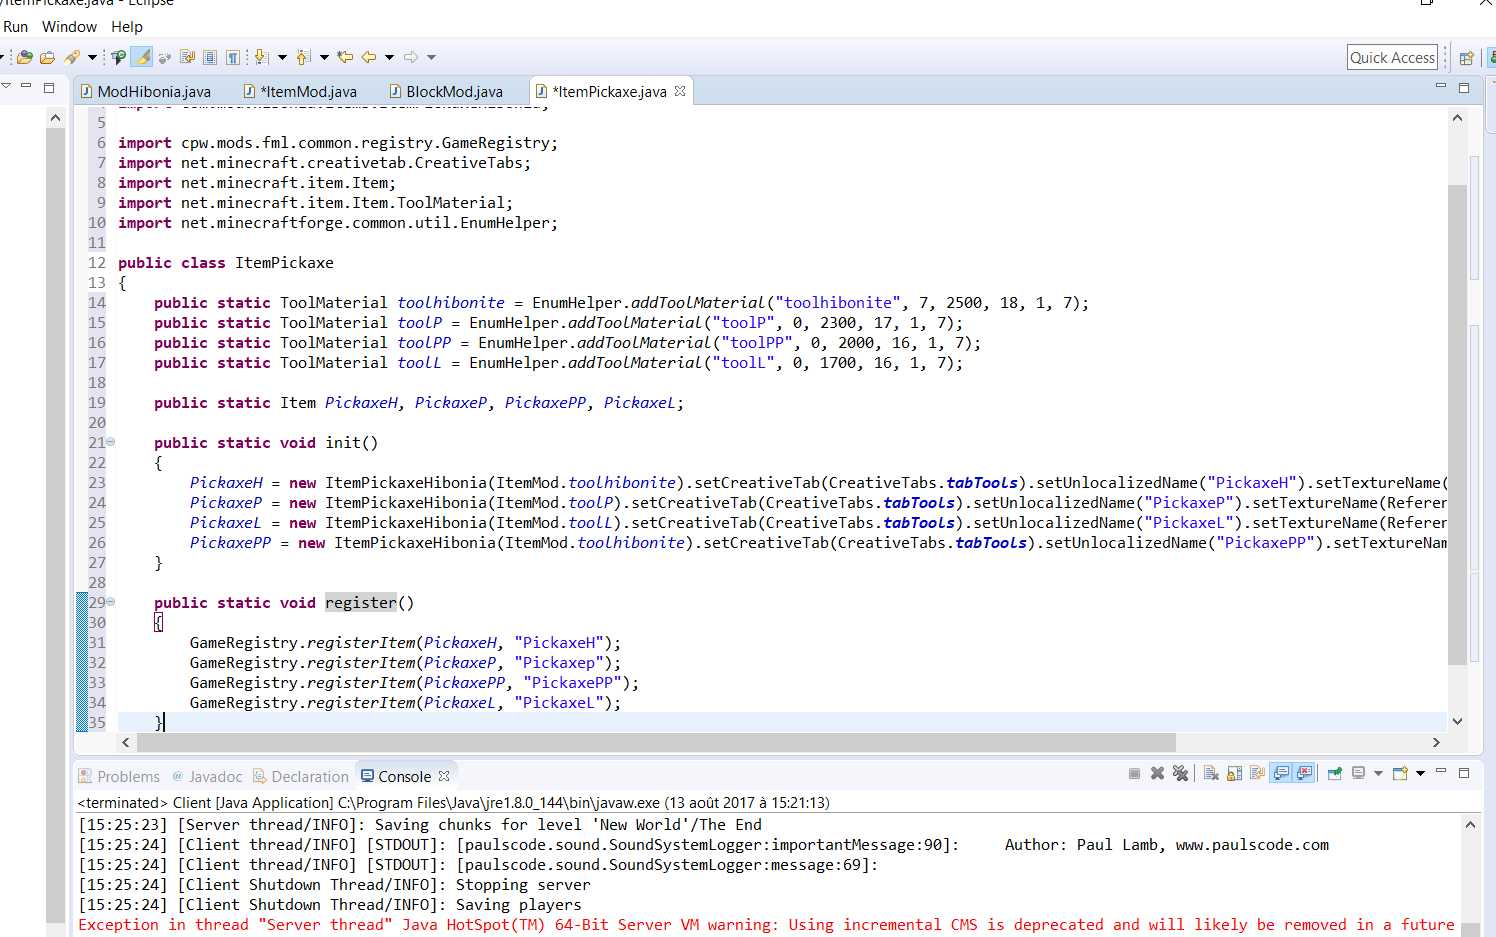Click the Open Perspective icon
This screenshot has width=1496, height=937.
(x=1467, y=58)
